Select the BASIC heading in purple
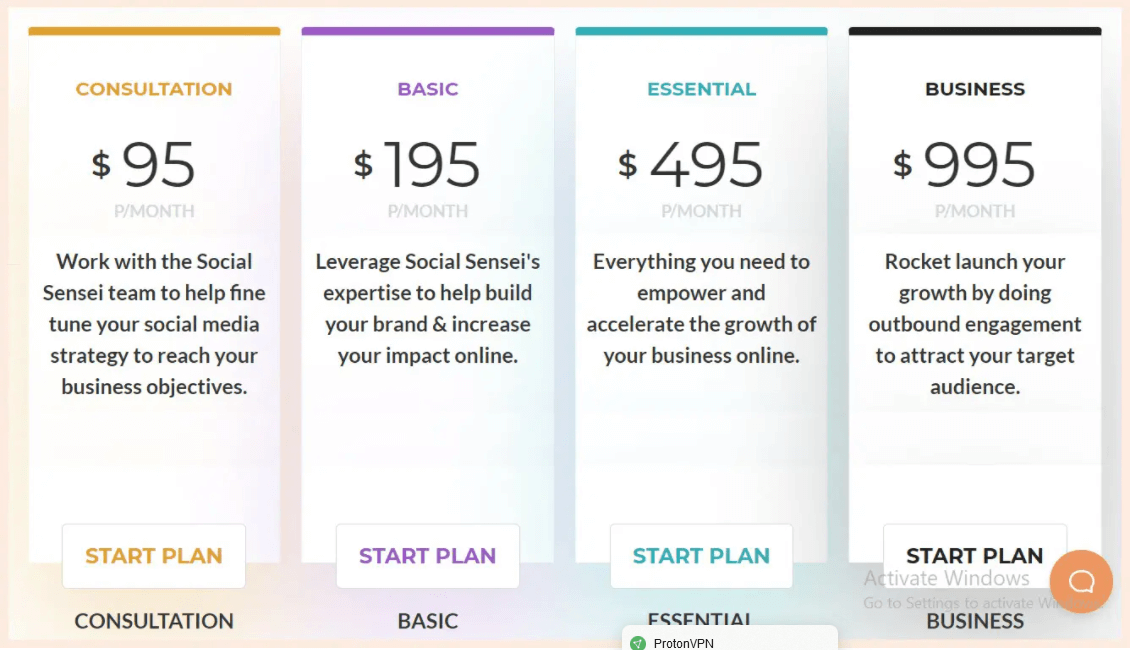Viewport: 1133px width, 650px height. [428, 89]
